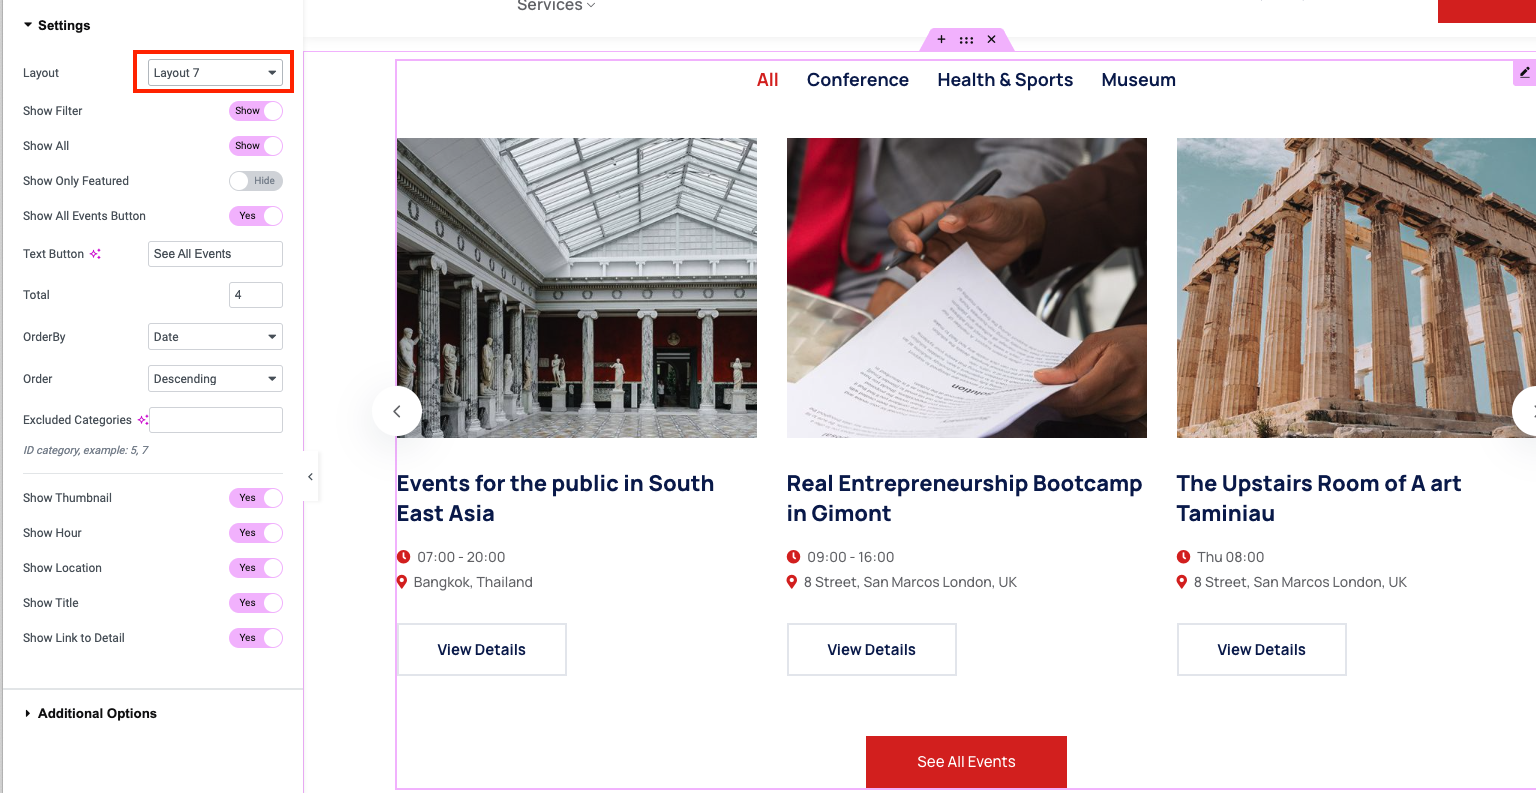The width and height of the screenshot is (1536, 793).
Task: Click the widget edit pencil icon
Action: tap(1524, 72)
